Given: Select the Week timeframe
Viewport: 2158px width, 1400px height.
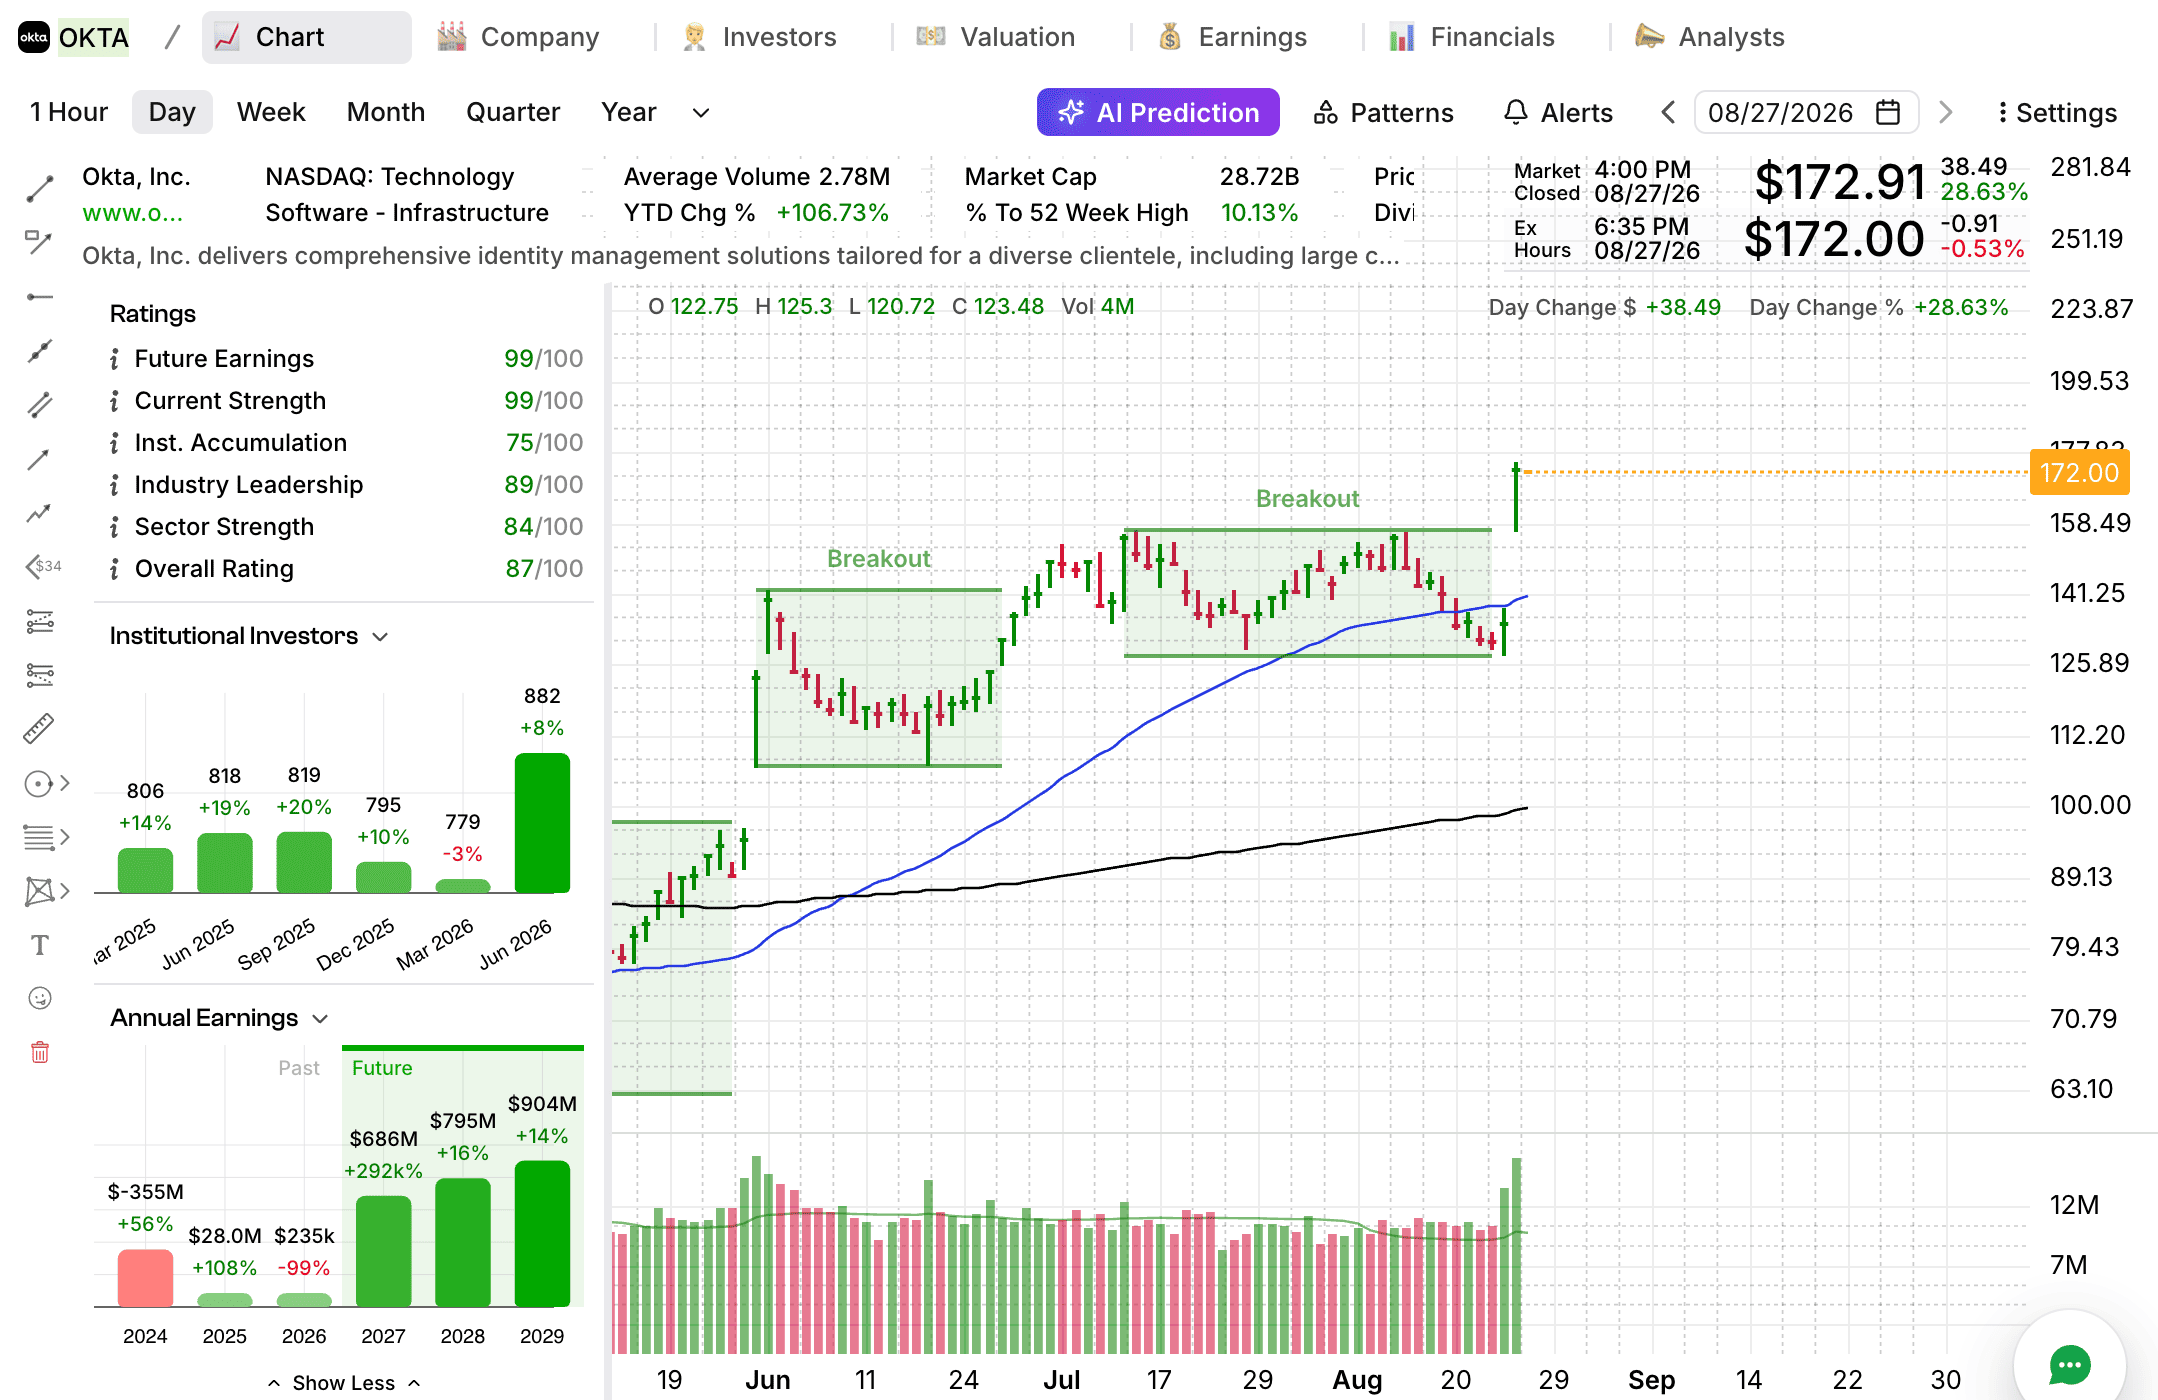Looking at the screenshot, I should coord(271,112).
